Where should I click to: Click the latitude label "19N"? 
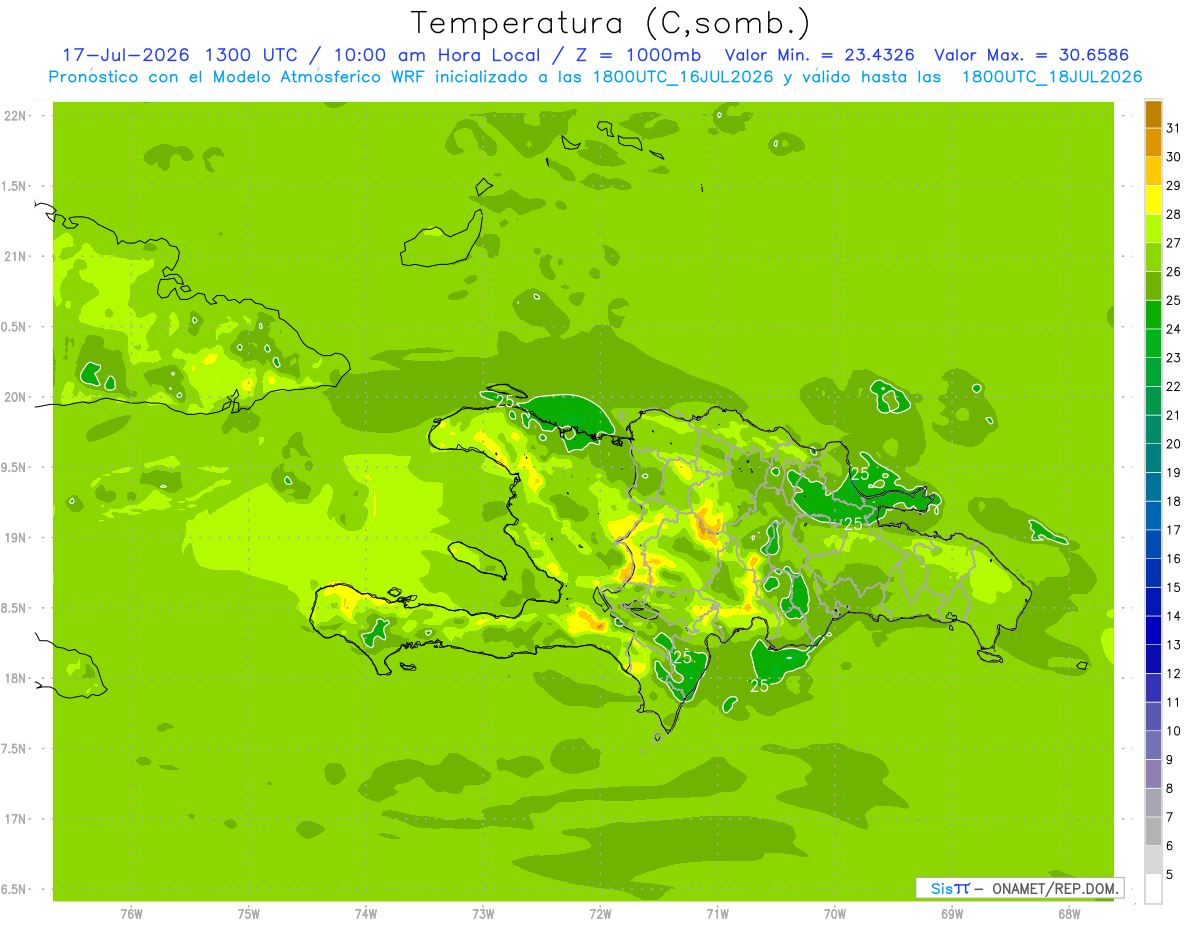click(x=14, y=538)
